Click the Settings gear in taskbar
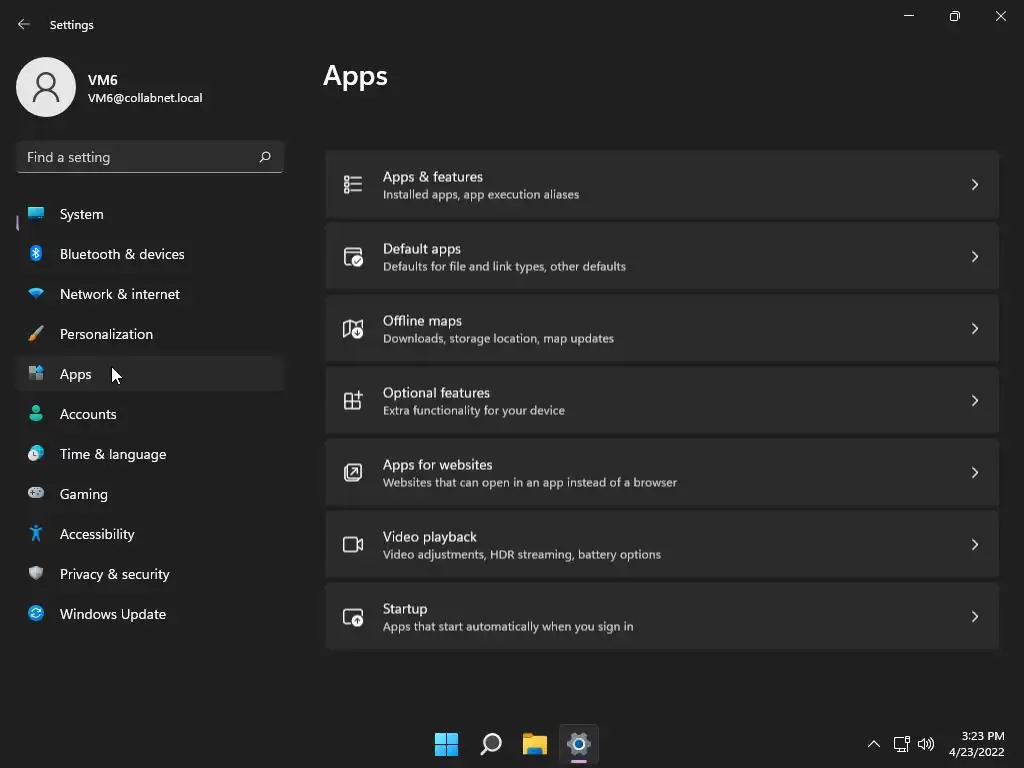The height and width of the screenshot is (768, 1024). point(579,744)
